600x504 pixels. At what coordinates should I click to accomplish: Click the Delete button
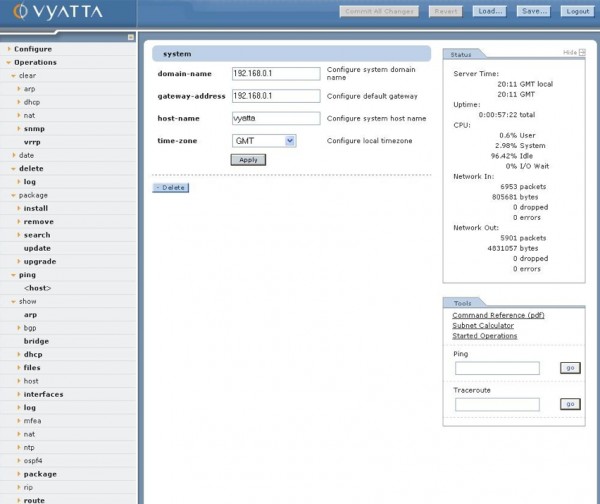coord(171,188)
